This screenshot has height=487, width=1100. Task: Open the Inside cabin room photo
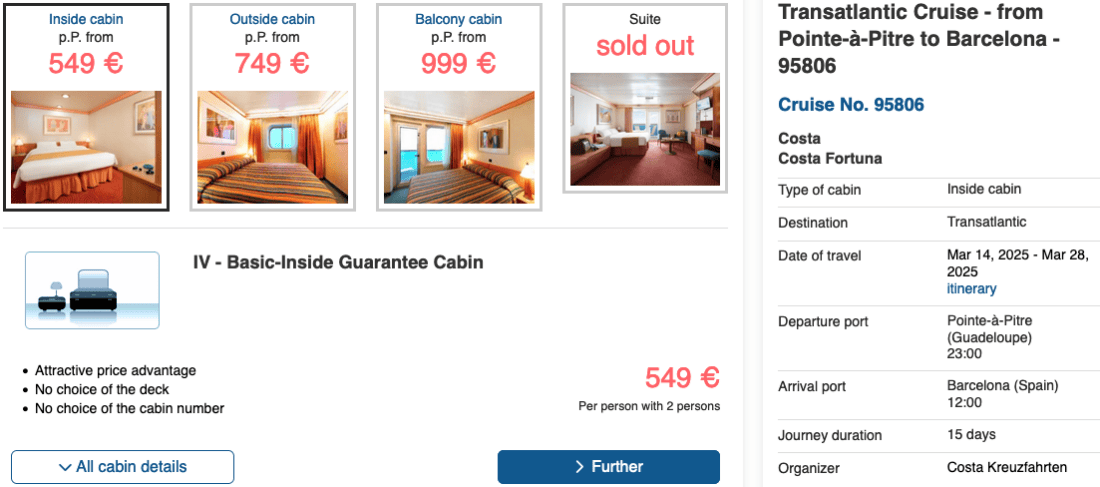(x=86, y=147)
